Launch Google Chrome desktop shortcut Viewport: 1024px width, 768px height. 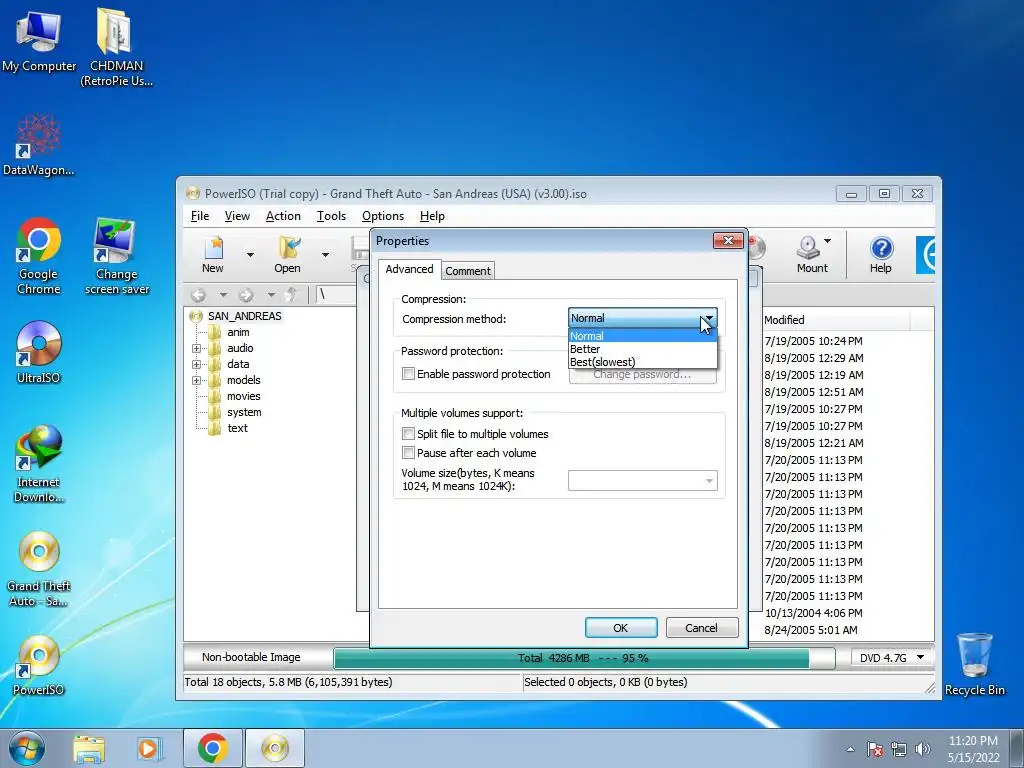click(x=39, y=256)
